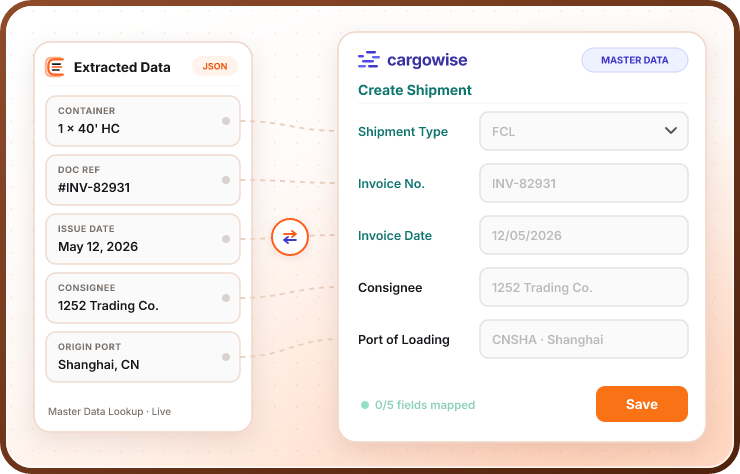Click the connector dot on the Issue Date card
740x474 pixels.
[x=226, y=239]
